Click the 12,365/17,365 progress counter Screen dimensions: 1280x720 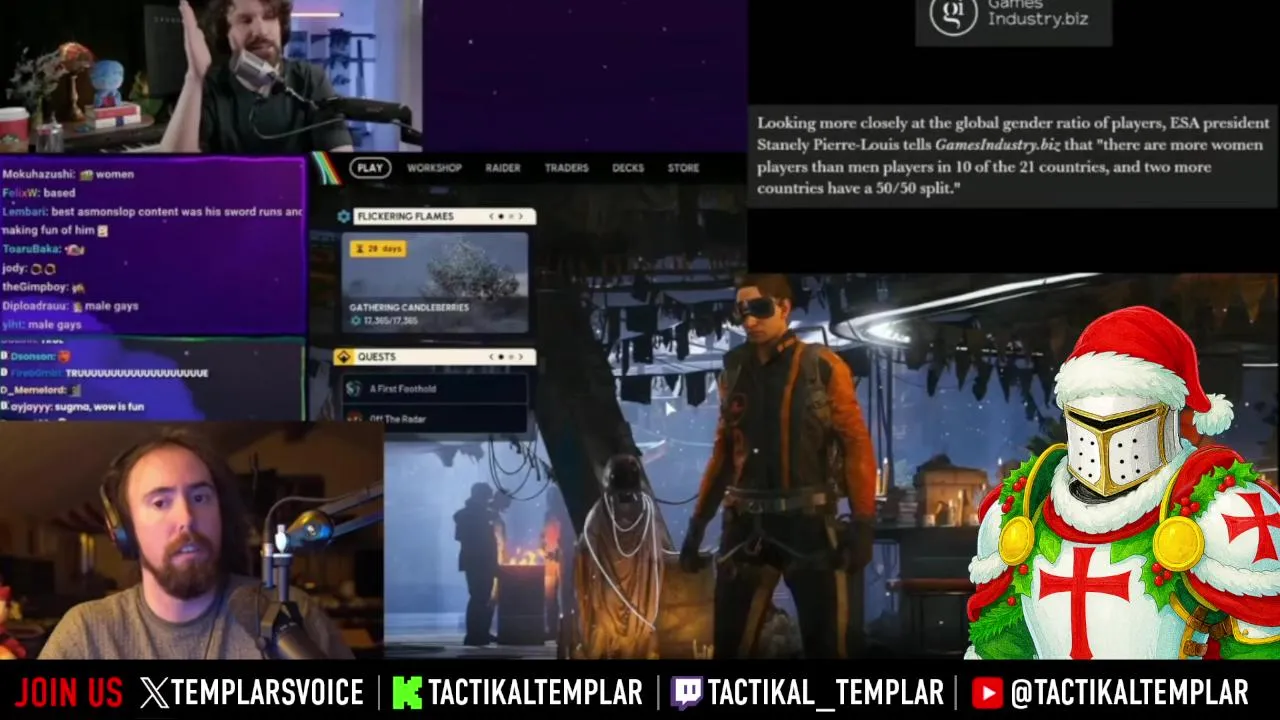point(391,321)
